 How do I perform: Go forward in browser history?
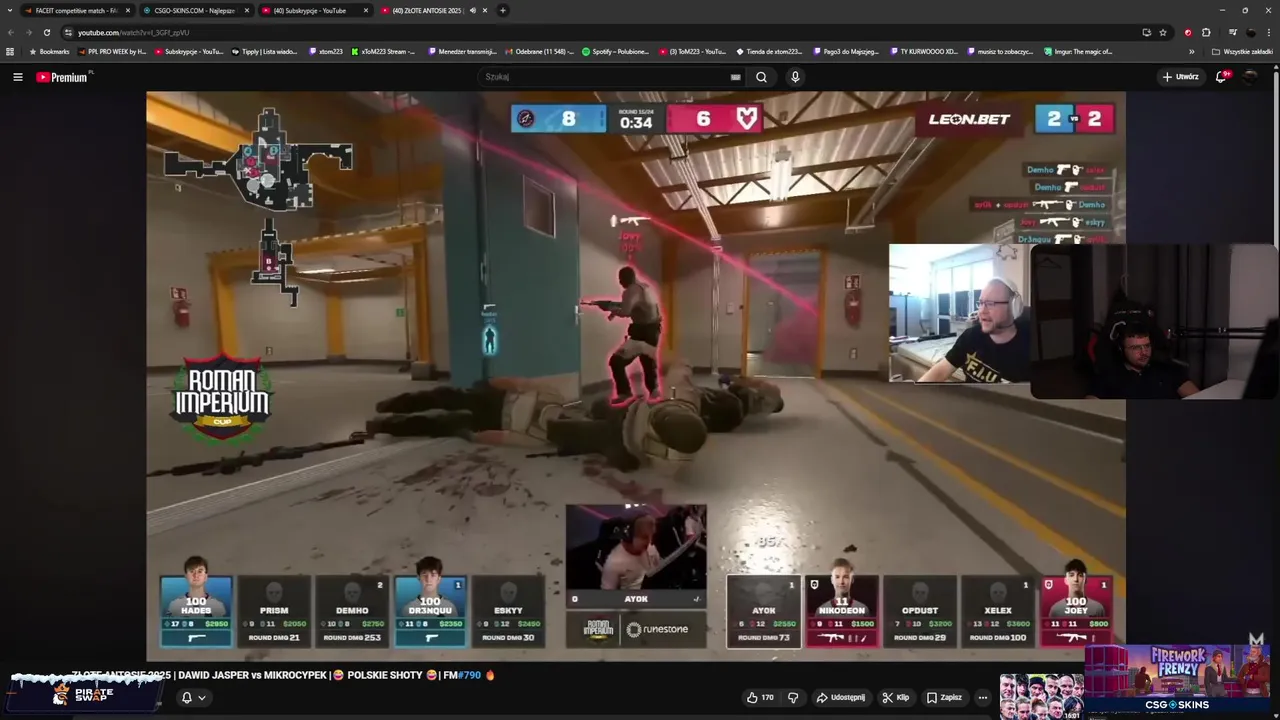28,32
